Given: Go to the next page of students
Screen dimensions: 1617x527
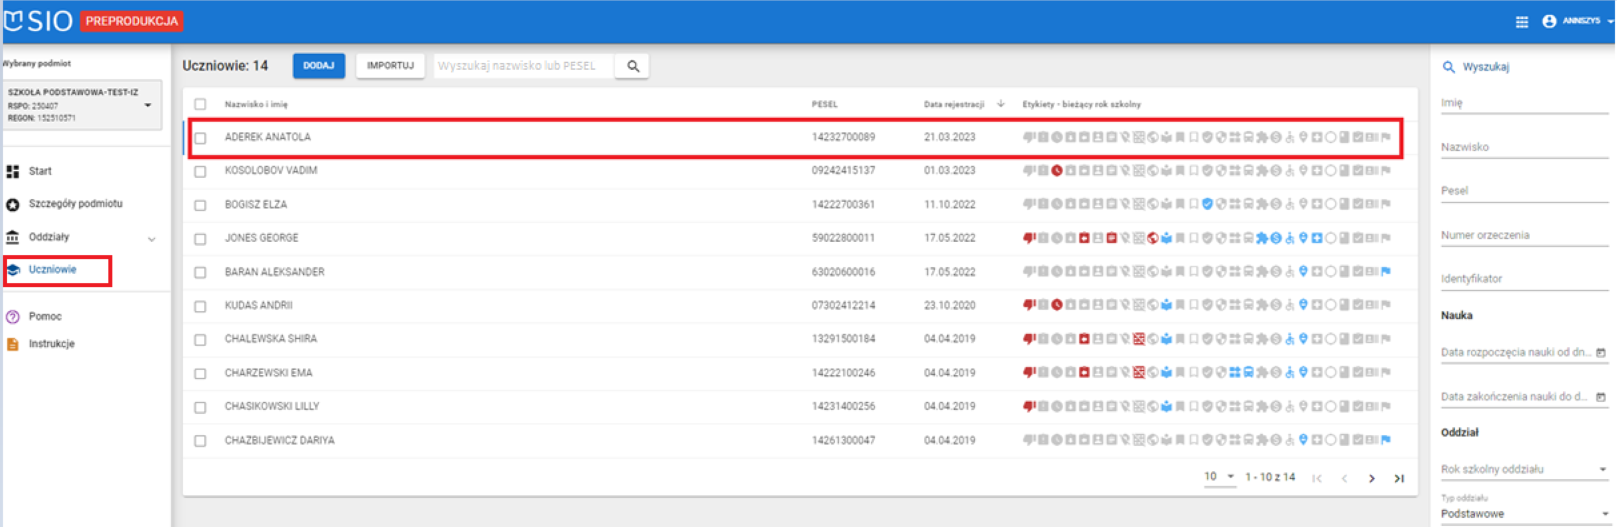Looking at the screenshot, I should (1371, 478).
